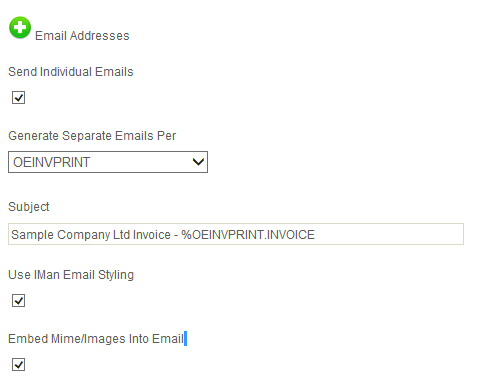Disable the Use IMan Email Styling checkbox

tap(18, 300)
